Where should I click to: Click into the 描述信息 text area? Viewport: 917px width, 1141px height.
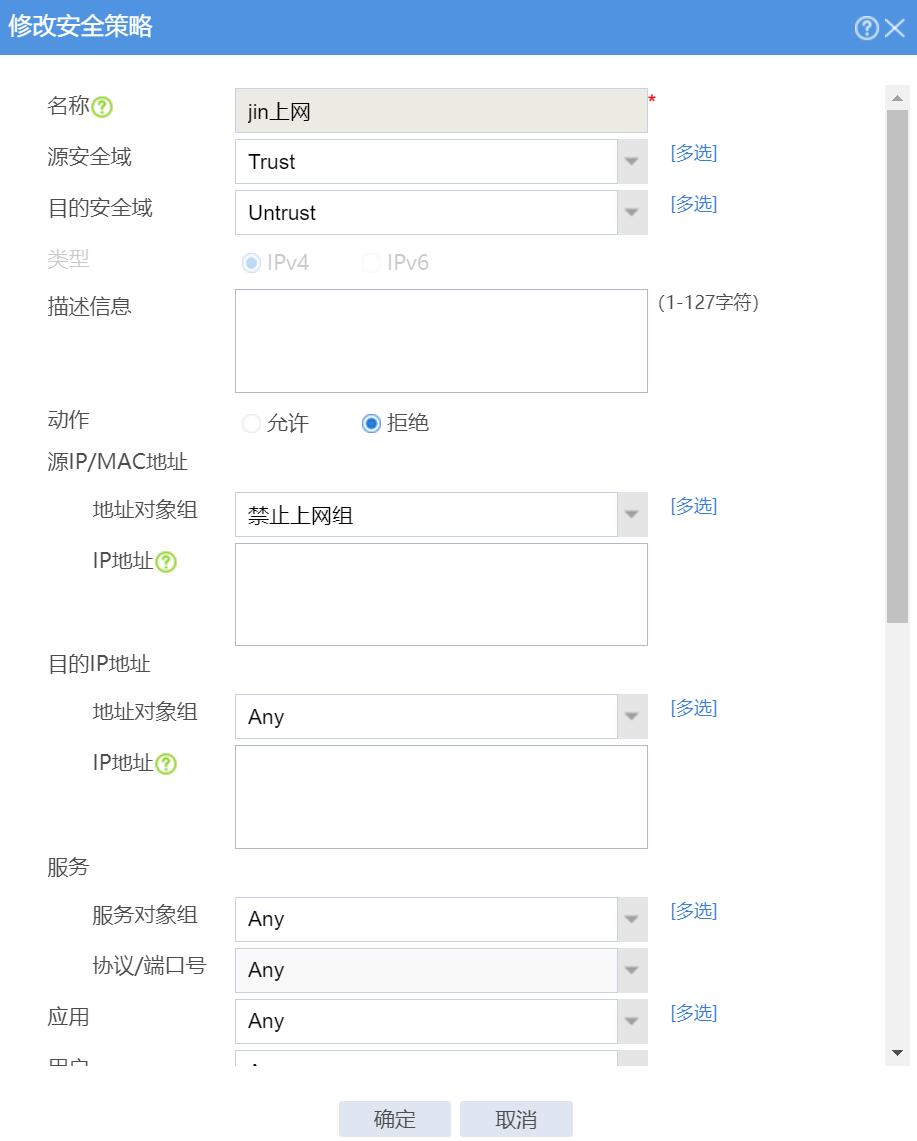pos(441,341)
